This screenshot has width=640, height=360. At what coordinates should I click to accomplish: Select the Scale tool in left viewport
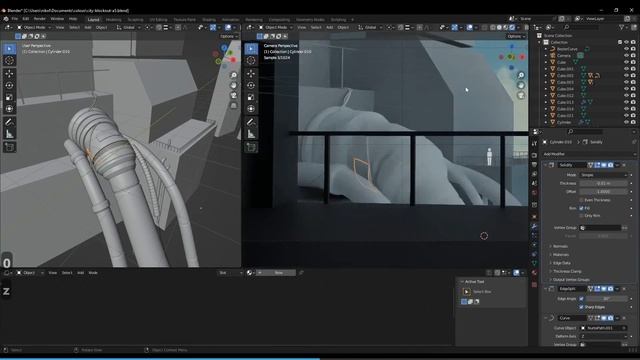coord(9,97)
